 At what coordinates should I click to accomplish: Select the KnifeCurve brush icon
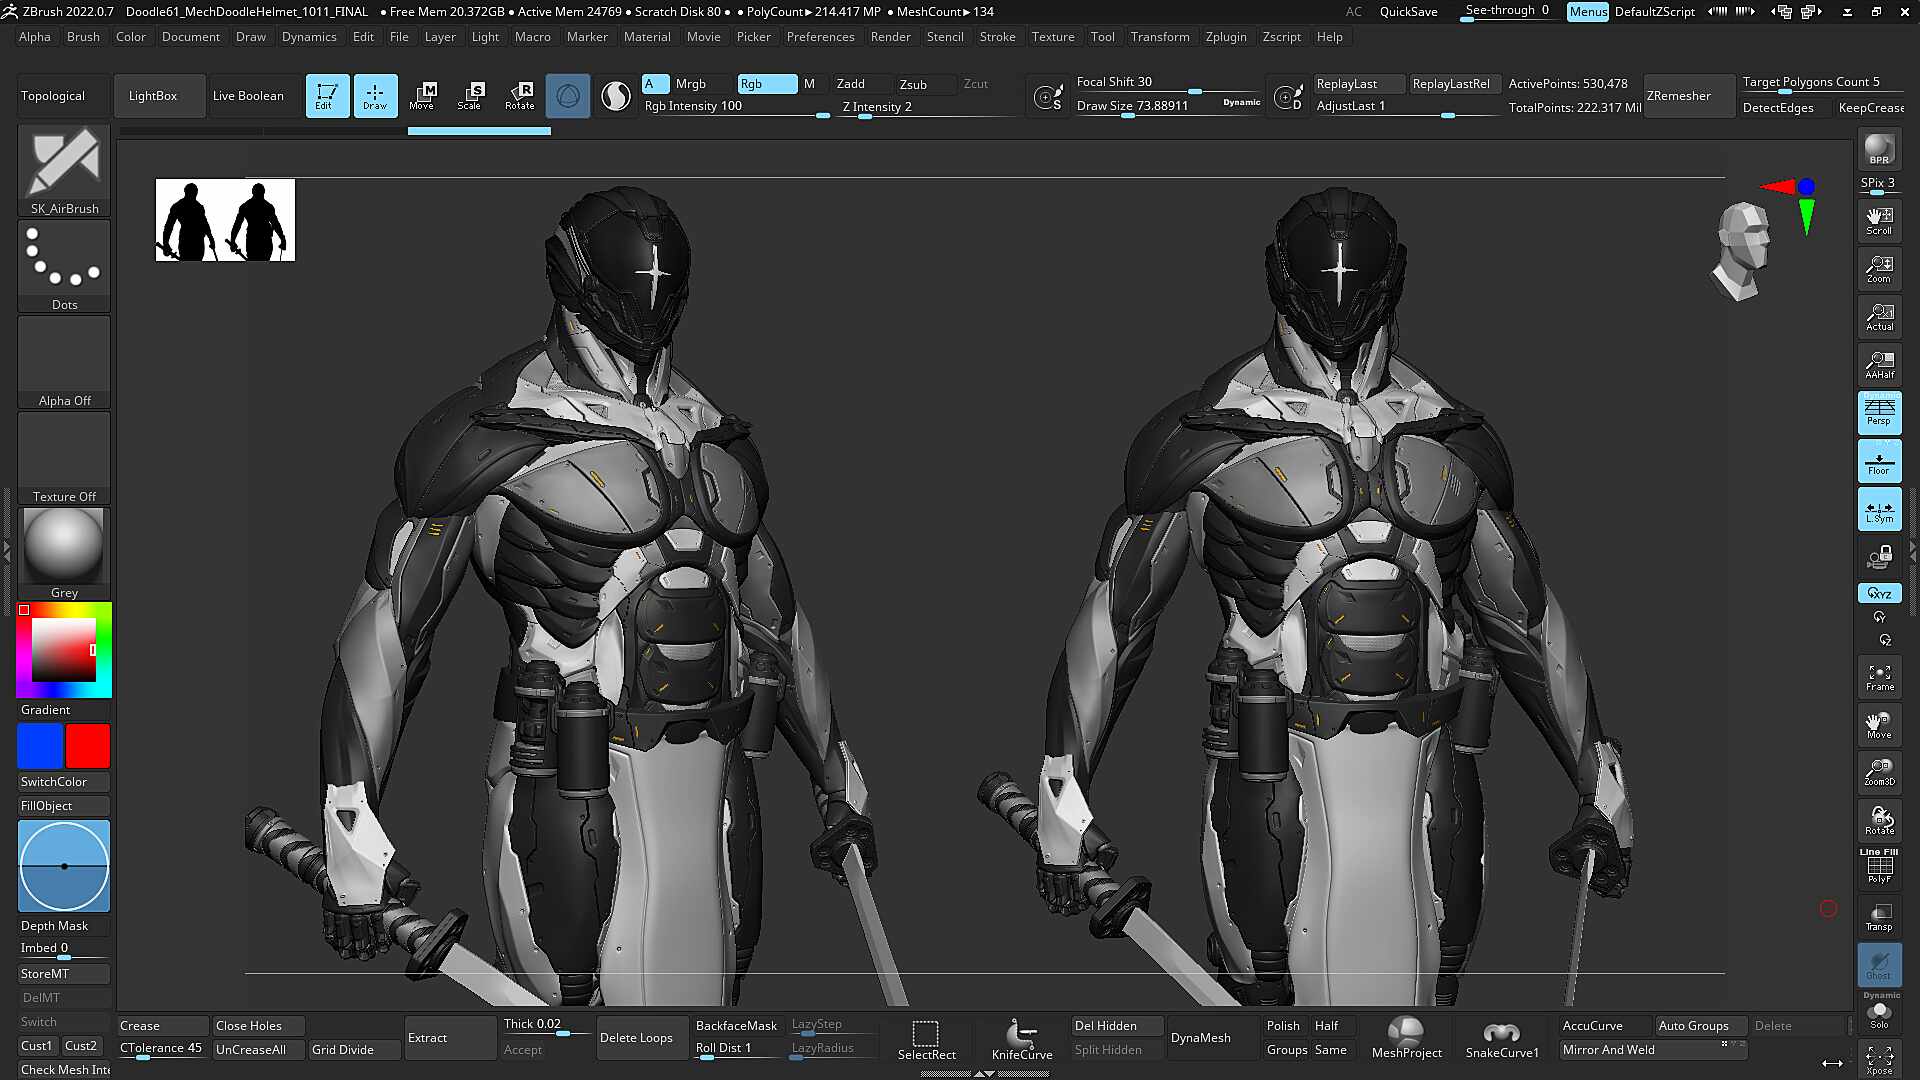point(1022,1038)
